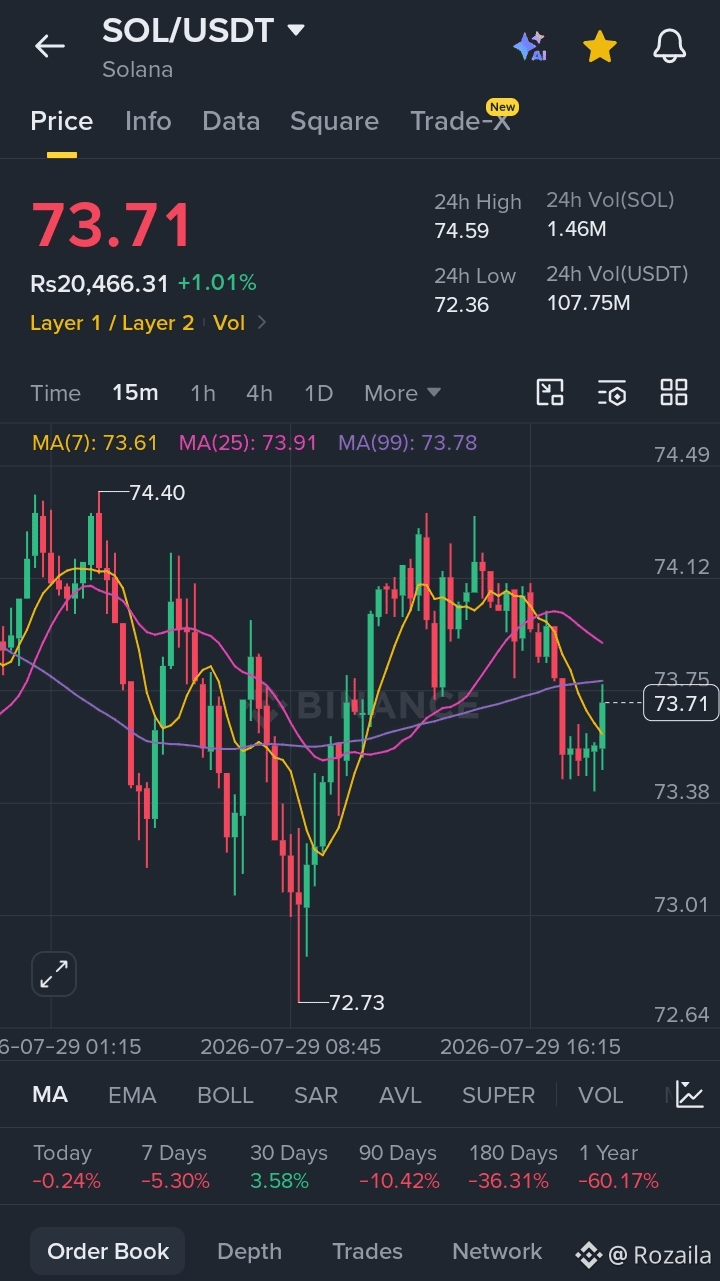This screenshot has width=720, height=1281.
Task: Open the Data tab
Action: tap(231, 121)
